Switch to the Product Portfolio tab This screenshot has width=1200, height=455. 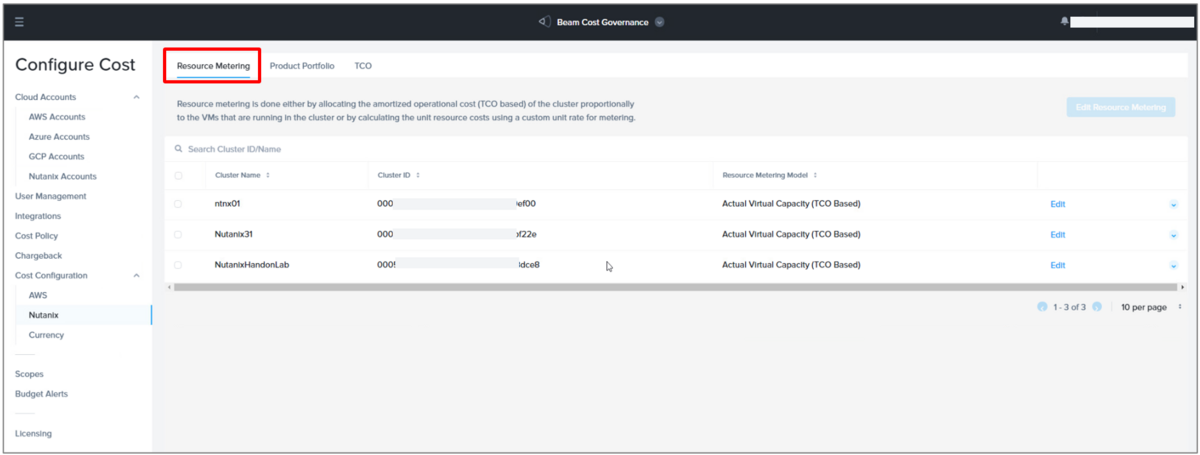[x=302, y=66]
